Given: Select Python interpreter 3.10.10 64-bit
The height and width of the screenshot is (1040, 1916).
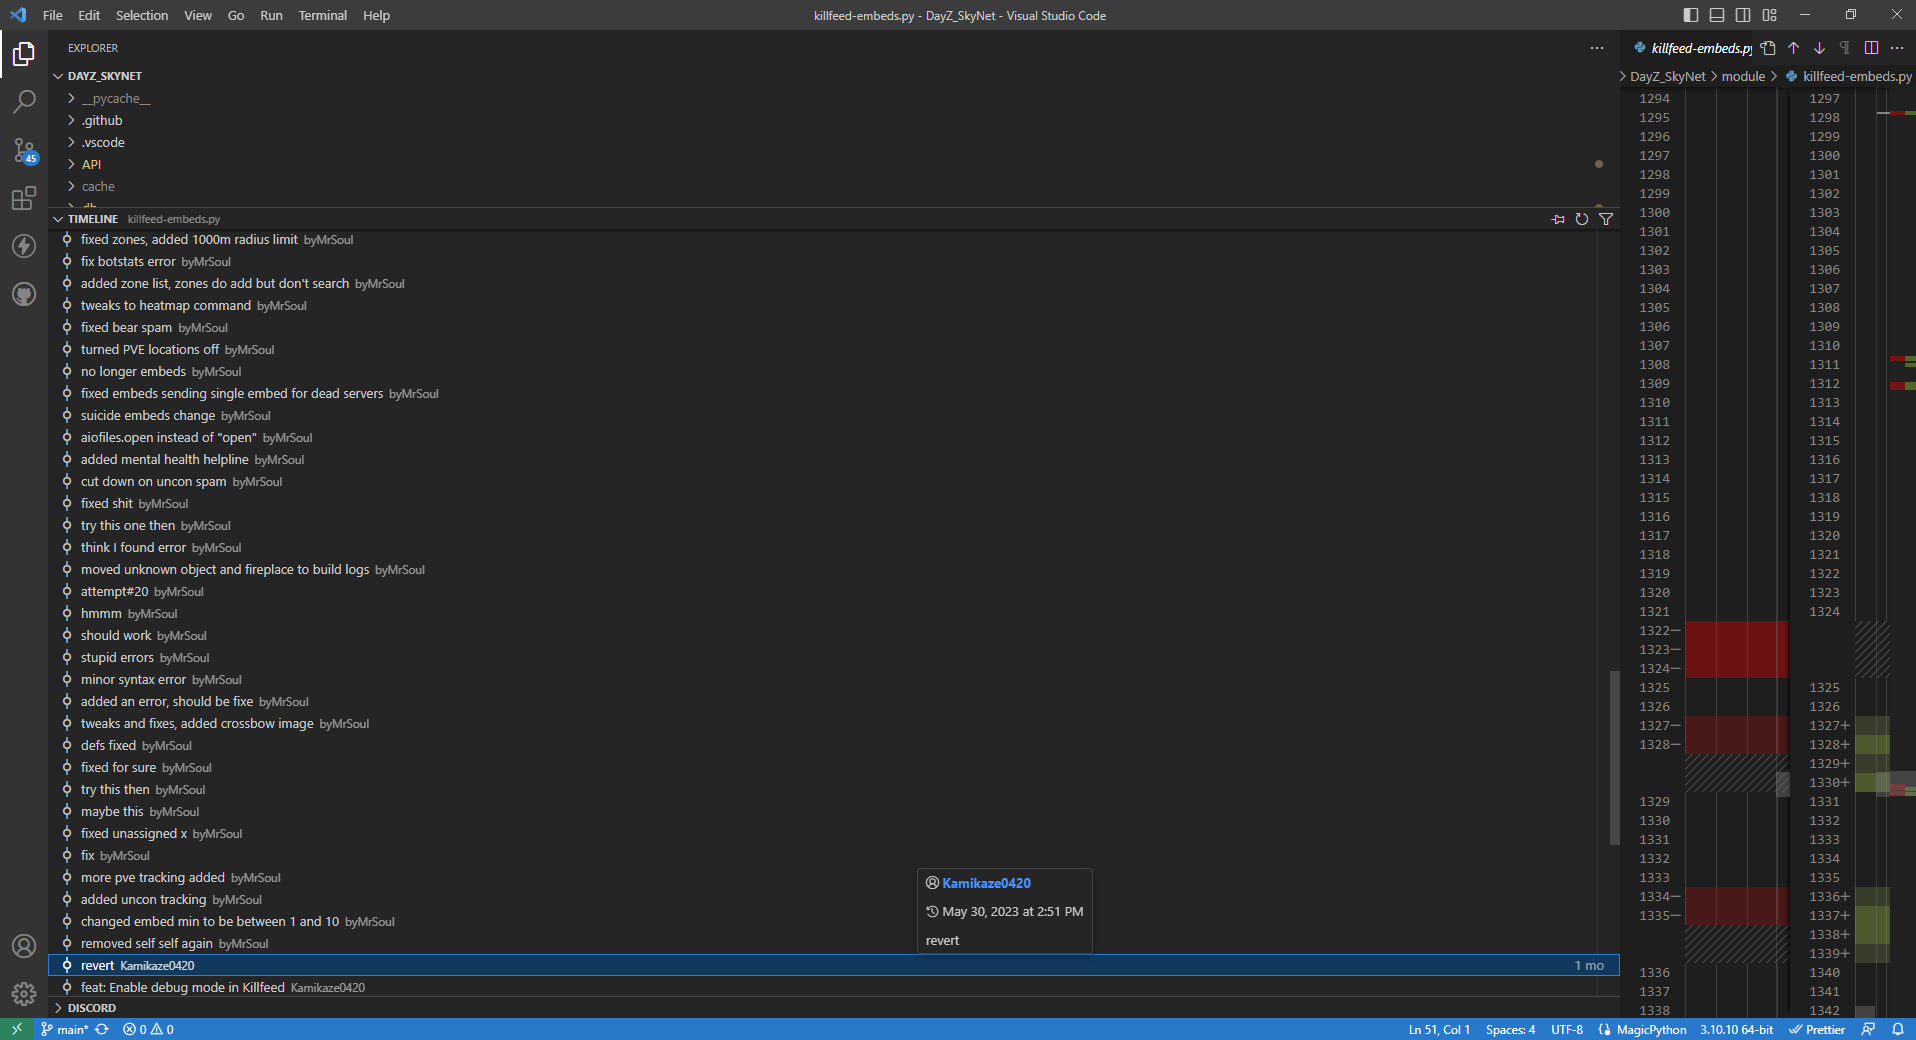Looking at the screenshot, I should tap(1736, 1029).
